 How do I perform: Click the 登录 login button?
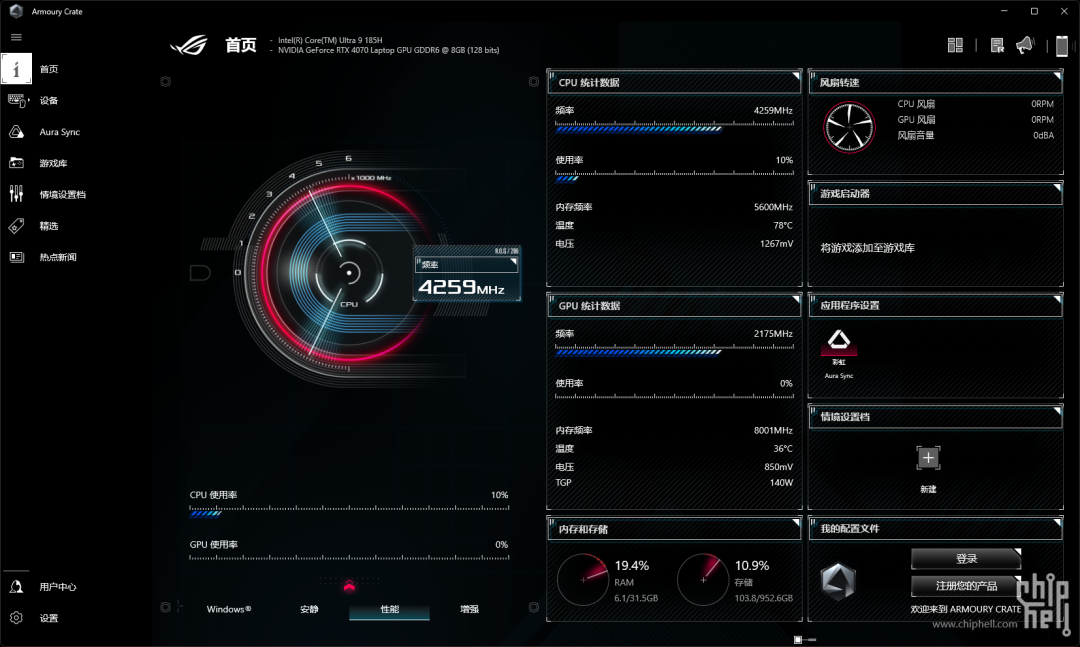coord(966,559)
